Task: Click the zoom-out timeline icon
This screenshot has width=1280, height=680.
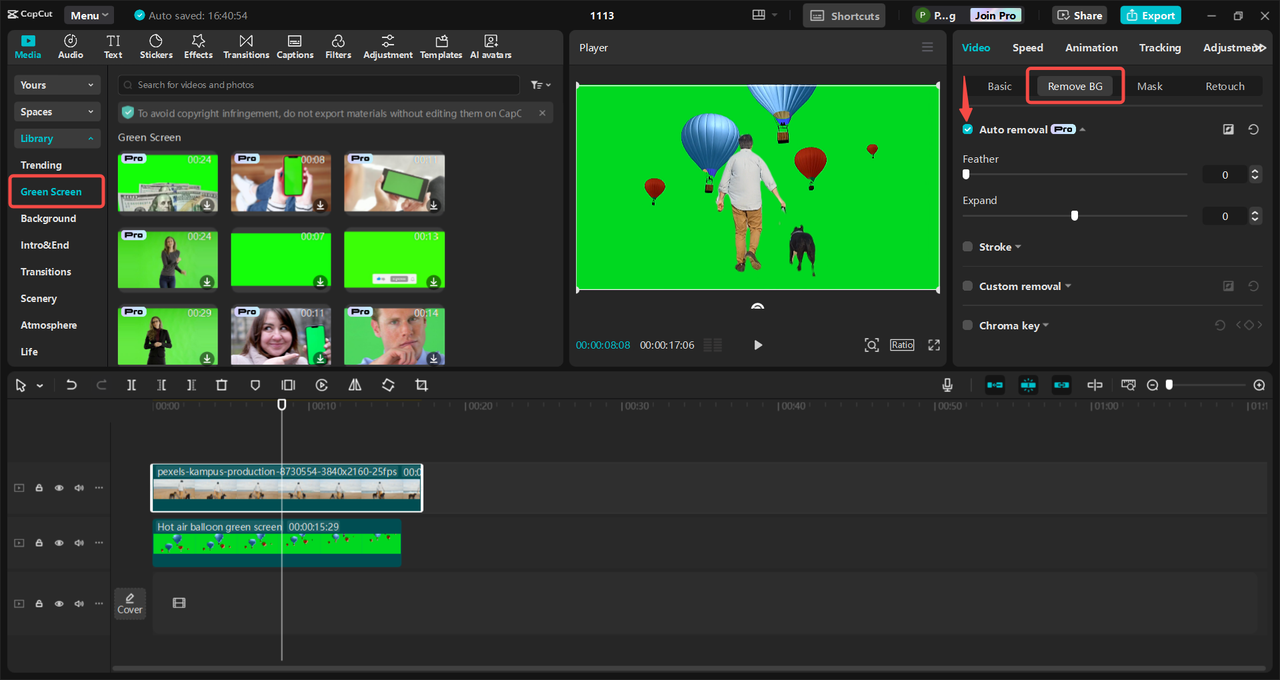Action: pos(1152,385)
